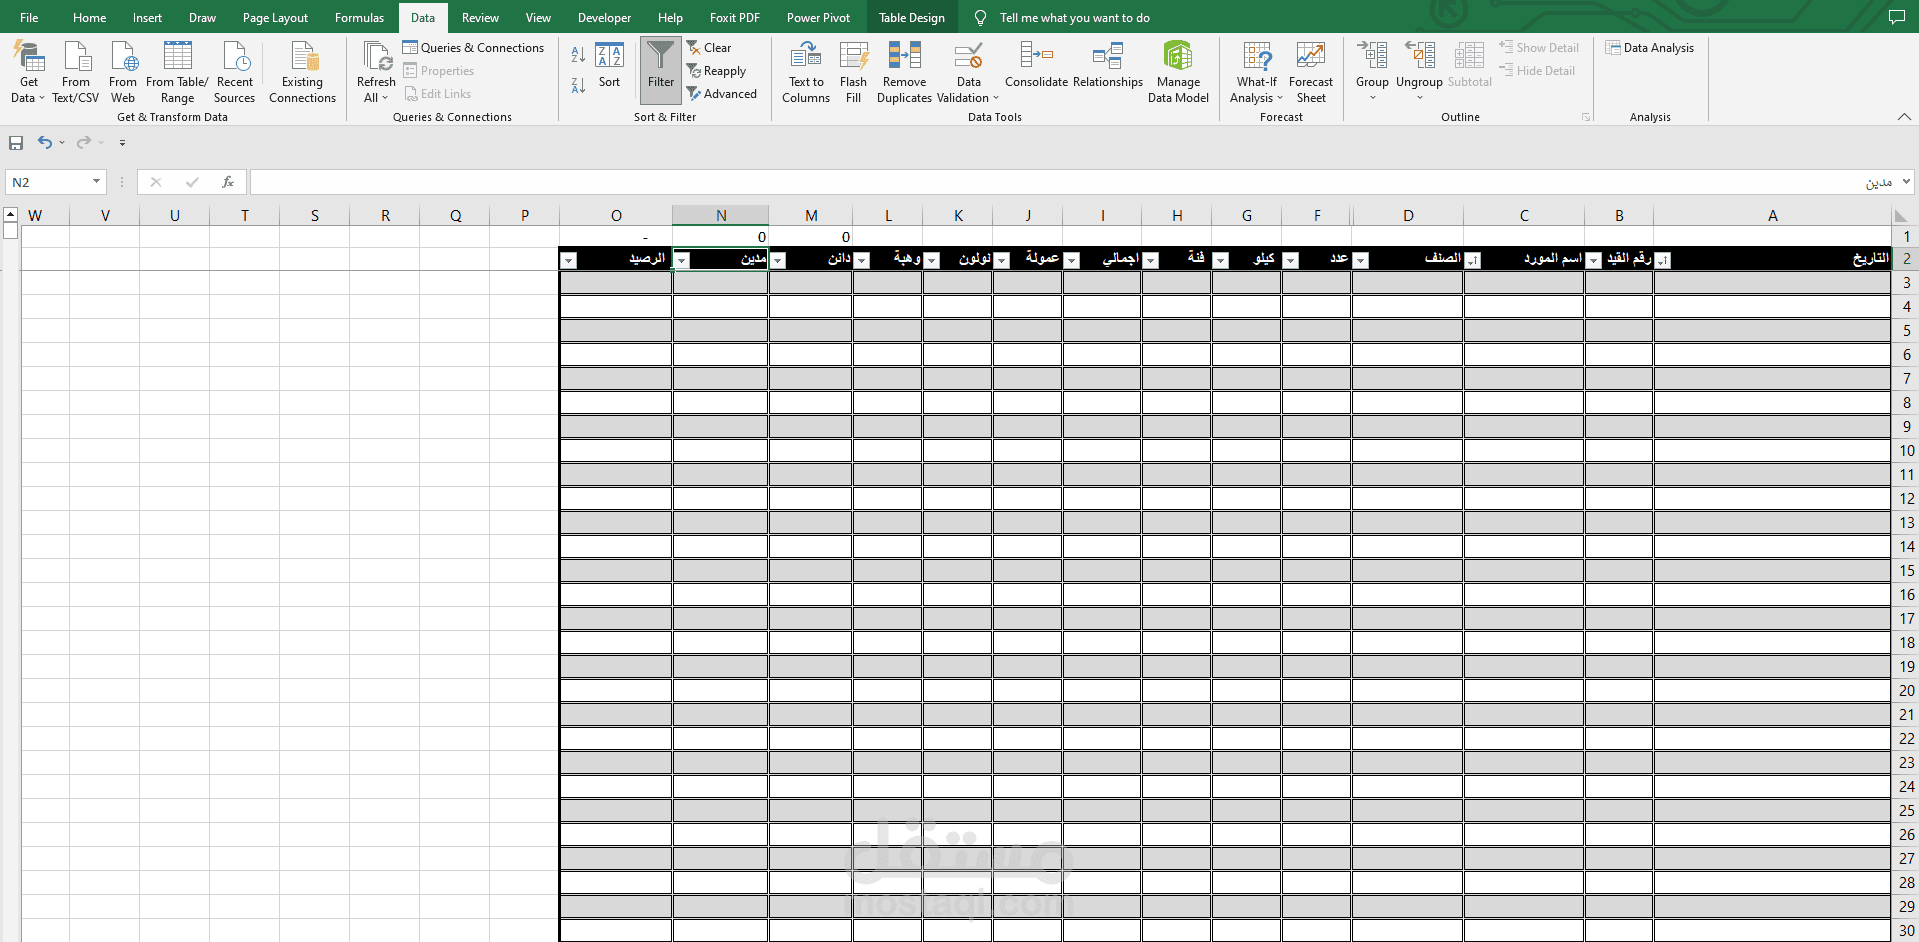This screenshot has height=942, width=1919.
Task: Switch to the Formulas tab
Action: pos(359,17)
